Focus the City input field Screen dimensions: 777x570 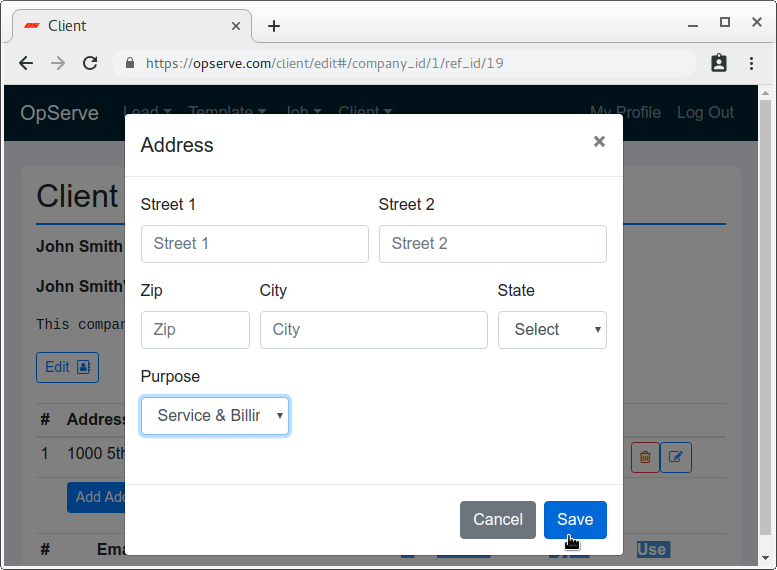374,330
